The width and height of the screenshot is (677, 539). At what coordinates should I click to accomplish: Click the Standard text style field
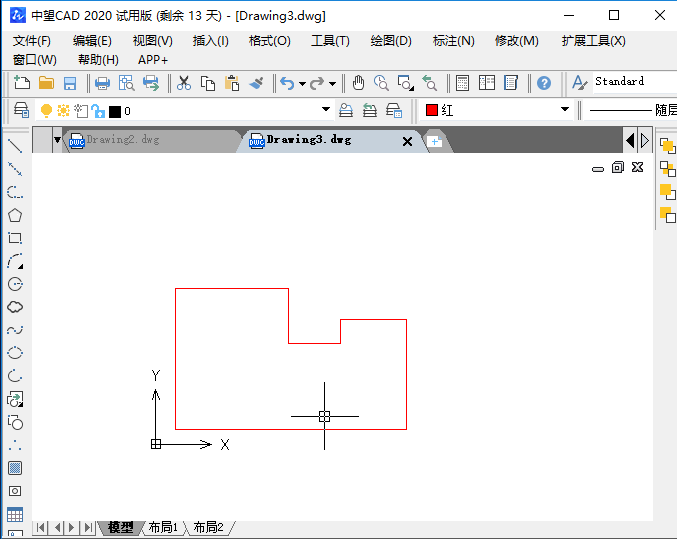(x=620, y=82)
